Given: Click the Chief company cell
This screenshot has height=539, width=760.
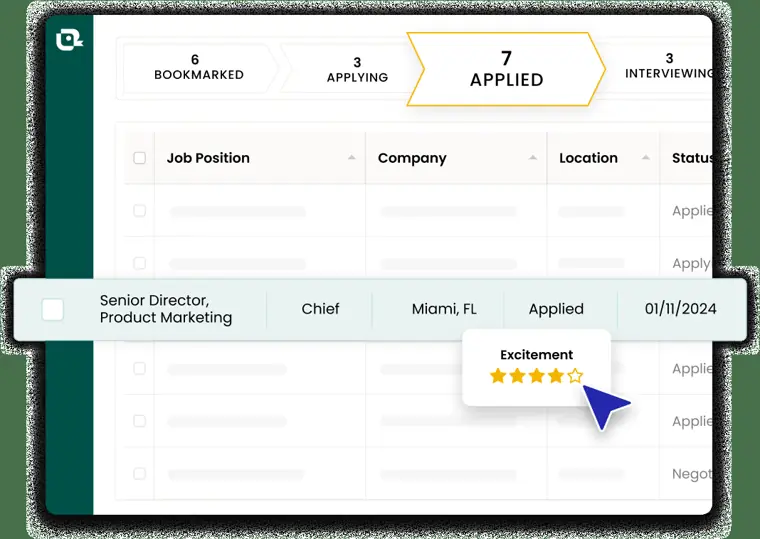Looking at the screenshot, I should tap(320, 309).
